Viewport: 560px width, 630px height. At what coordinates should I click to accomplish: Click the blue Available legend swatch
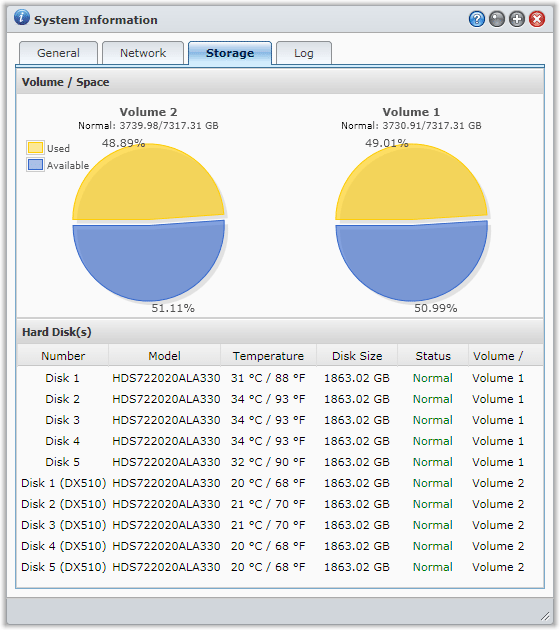click(35, 165)
